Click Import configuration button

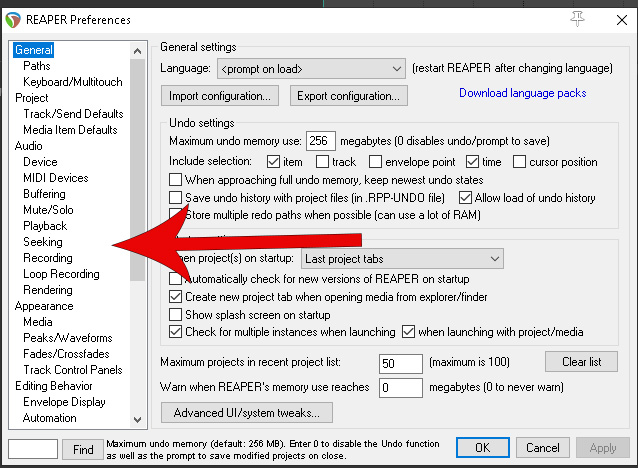tap(220, 96)
